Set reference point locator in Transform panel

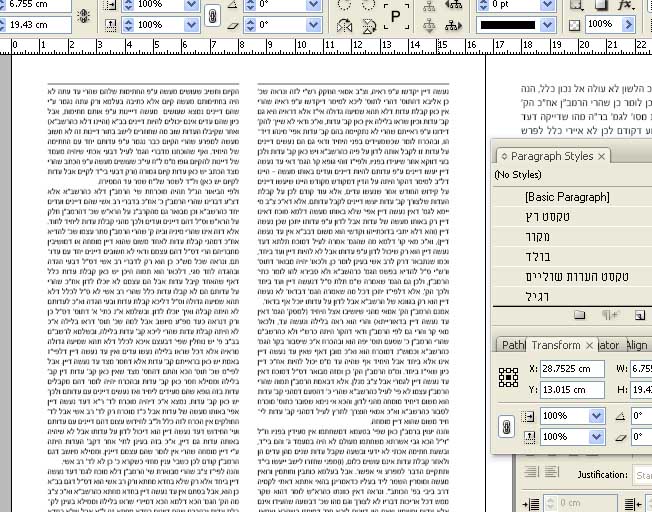click(x=508, y=378)
